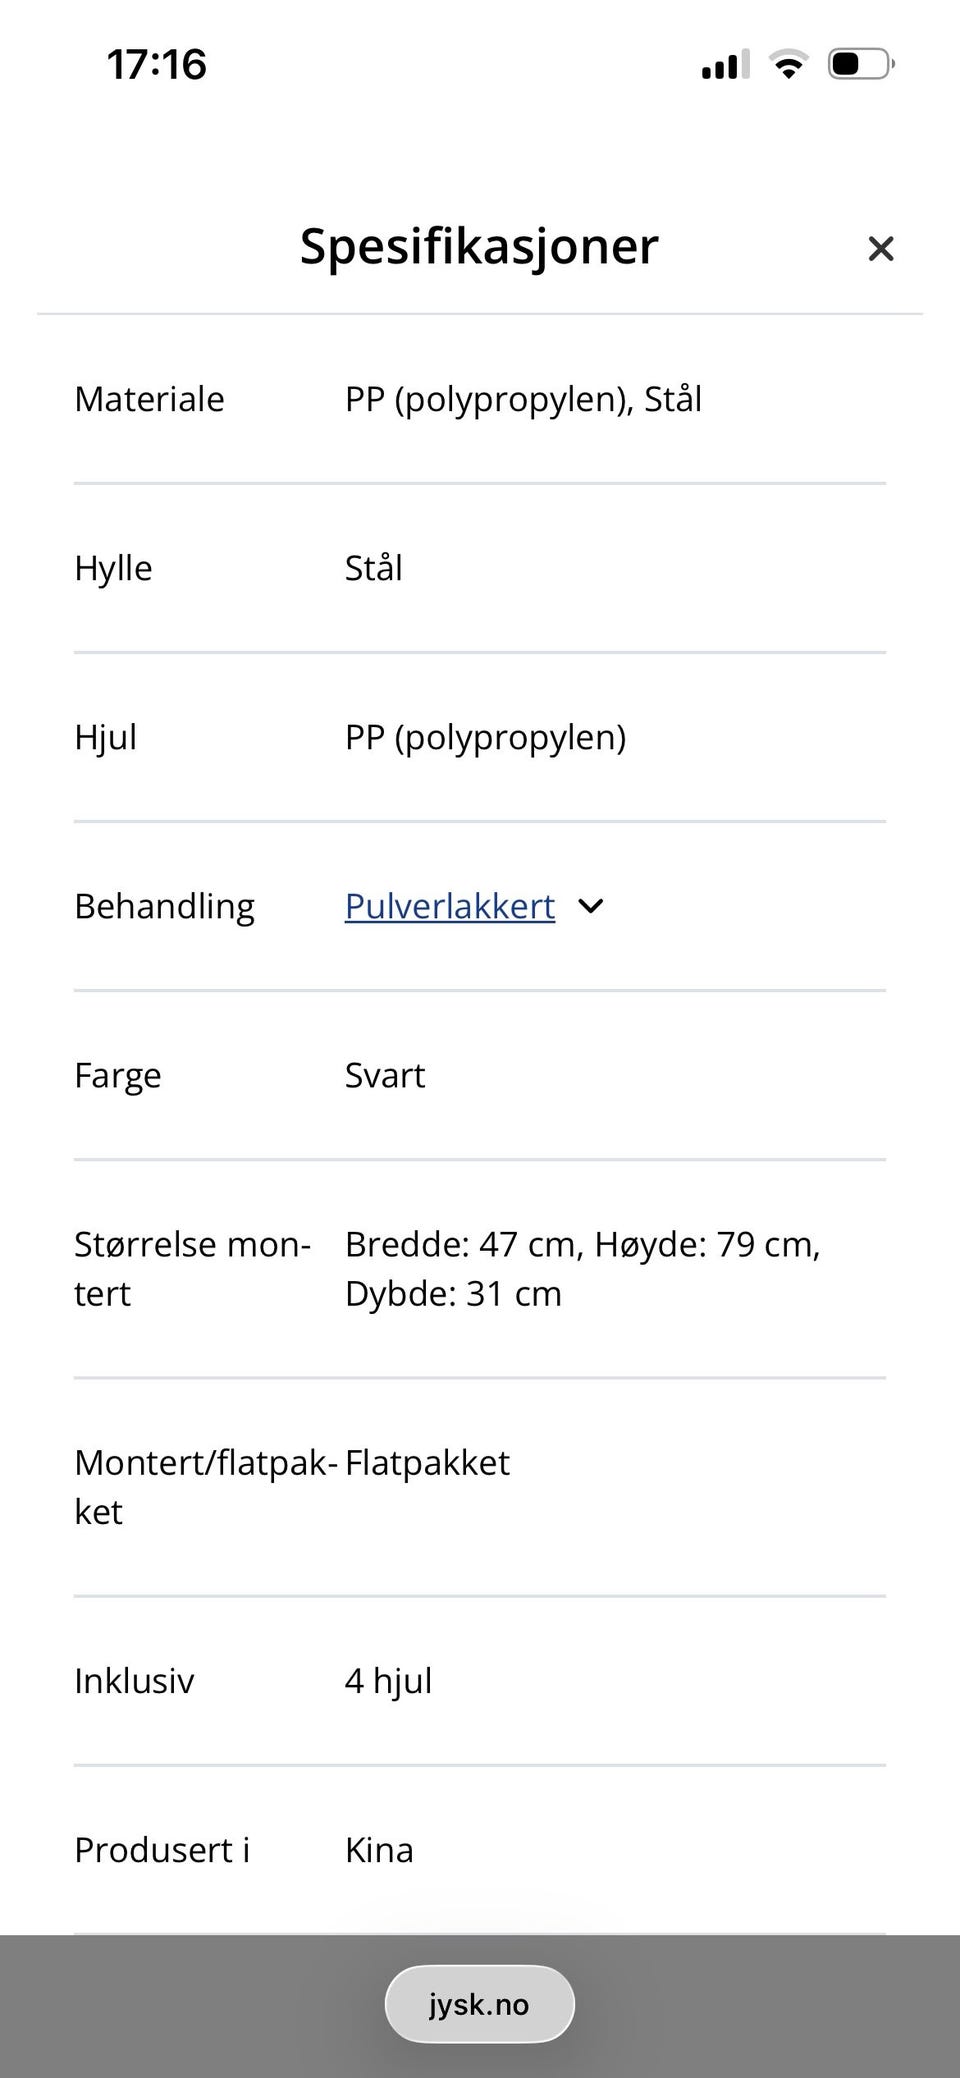
Task: Open the Pulverlakkert link
Action: tap(450, 906)
